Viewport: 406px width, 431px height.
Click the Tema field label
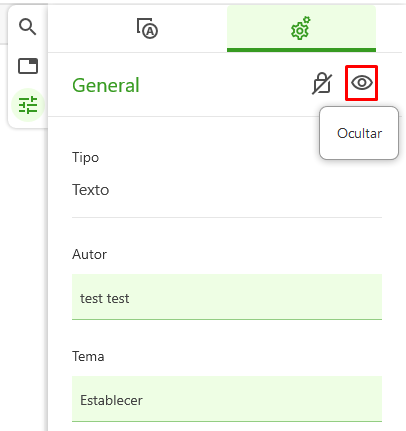88,356
